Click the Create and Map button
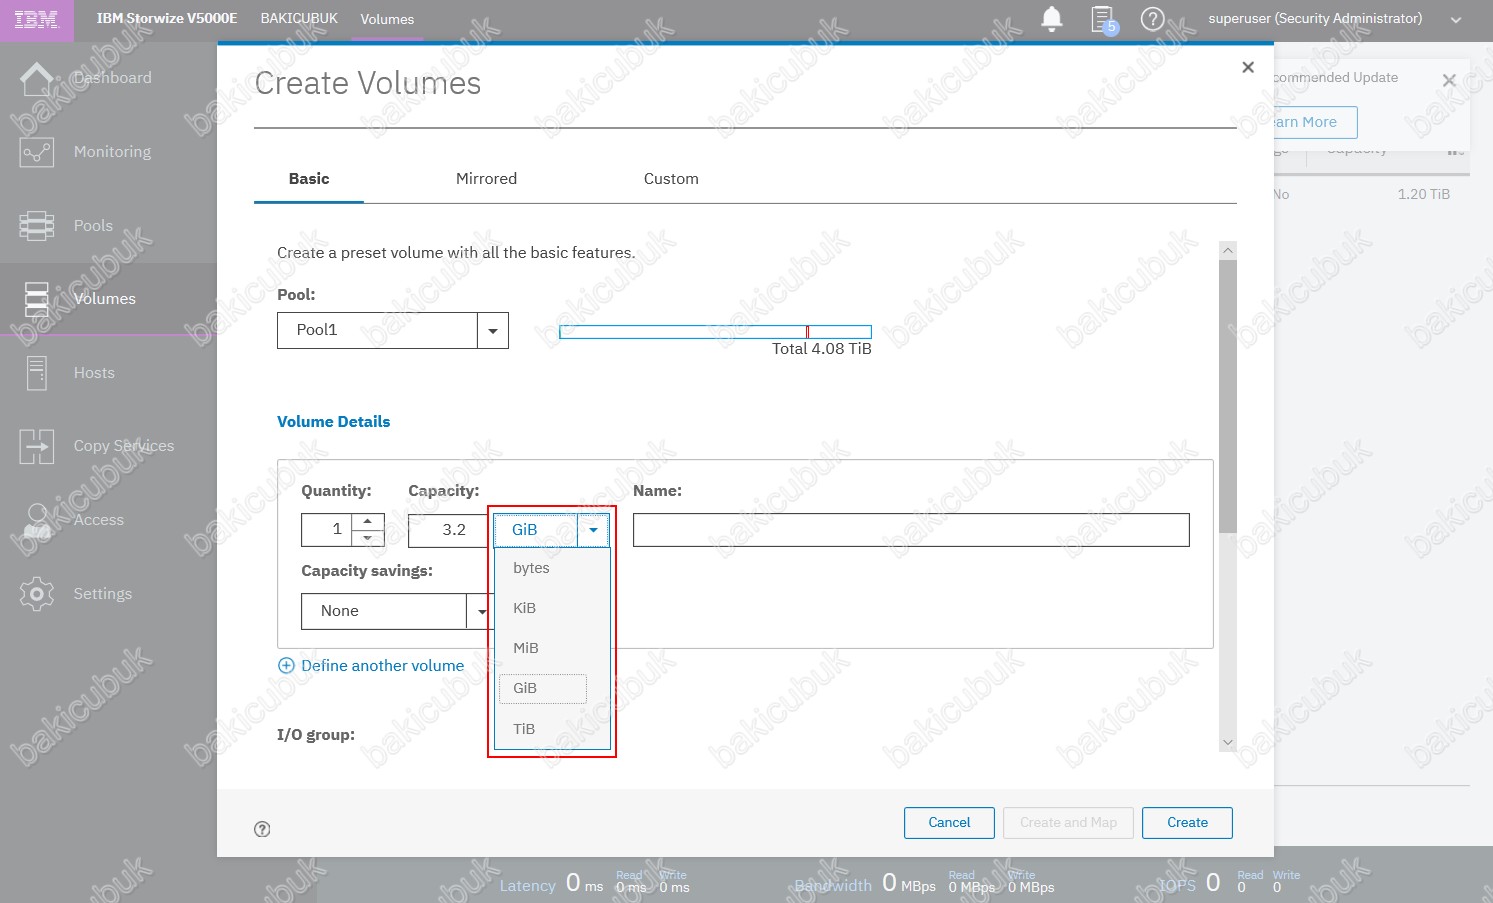Image resolution: width=1493 pixels, height=903 pixels. pyautogui.click(x=1068, y=823)
